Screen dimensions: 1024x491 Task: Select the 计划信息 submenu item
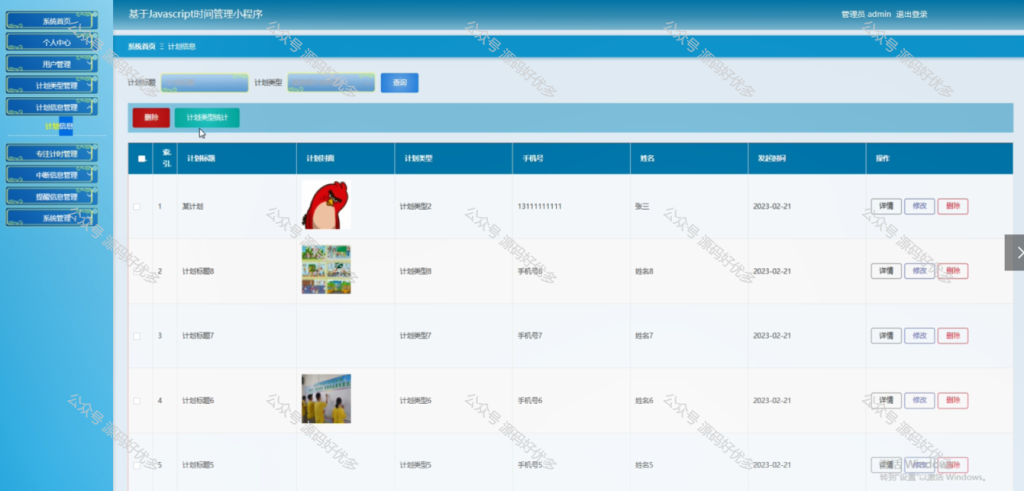pyautogui.click(x=59, y=126)
